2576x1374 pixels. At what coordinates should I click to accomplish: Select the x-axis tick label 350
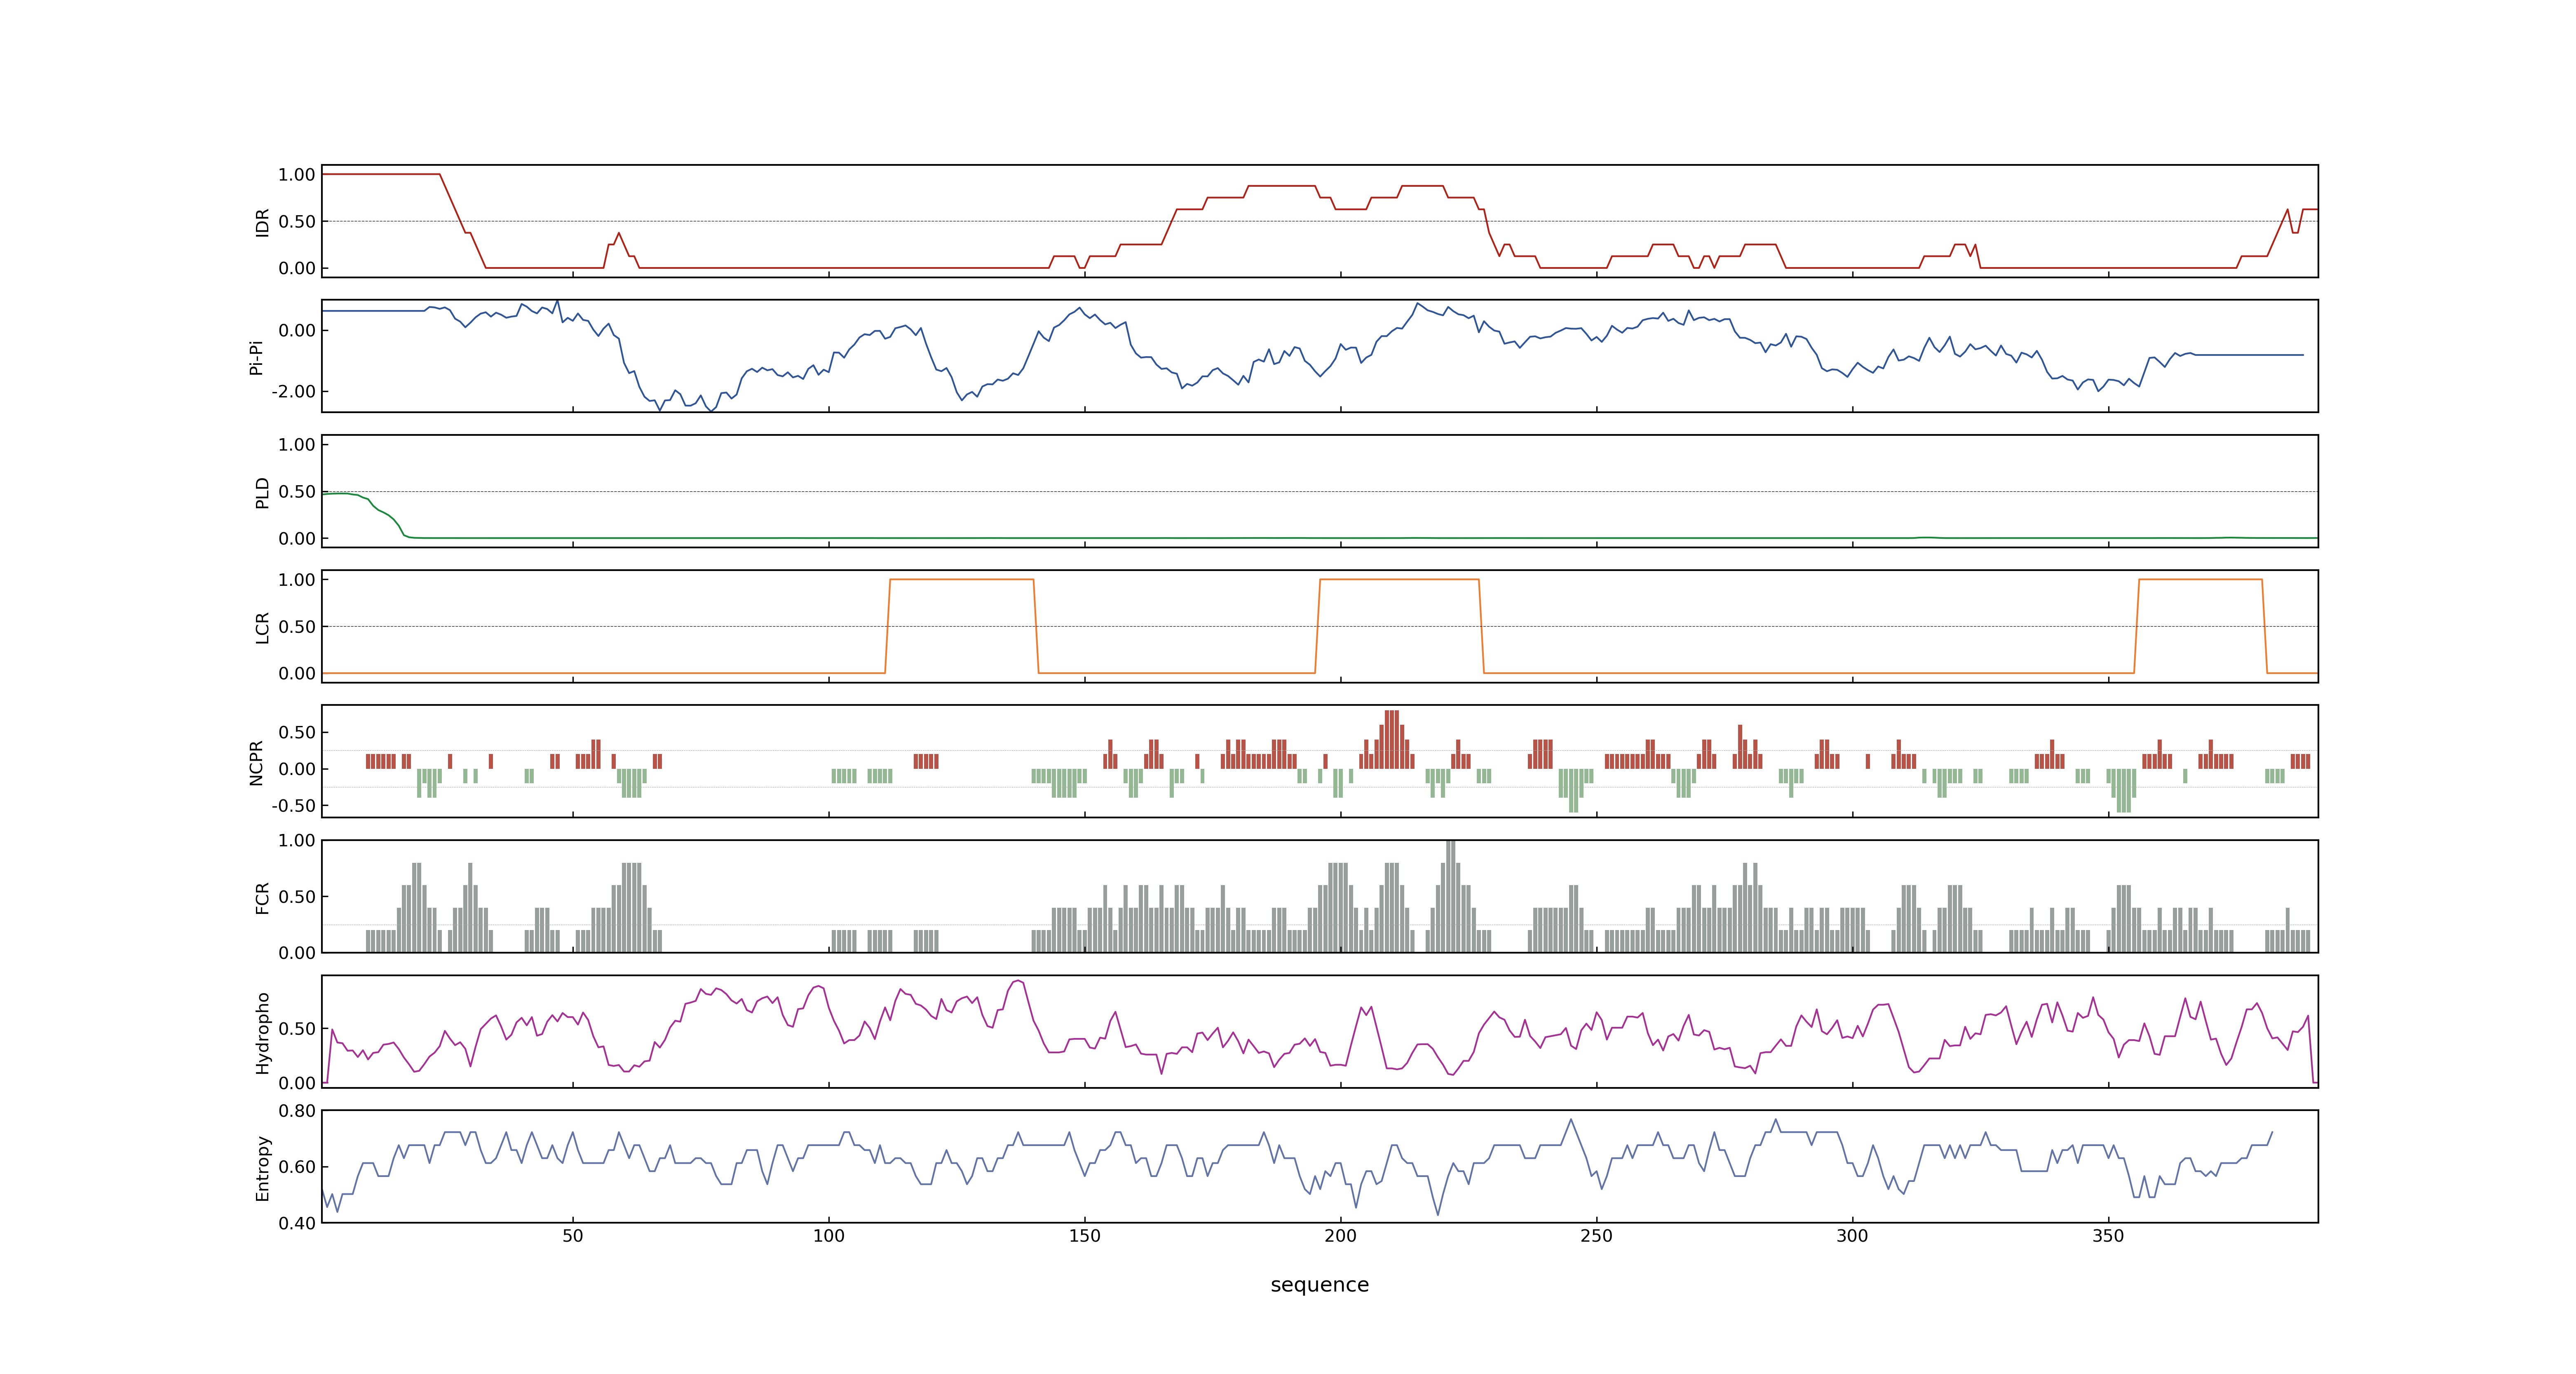coord(2109,1236)
